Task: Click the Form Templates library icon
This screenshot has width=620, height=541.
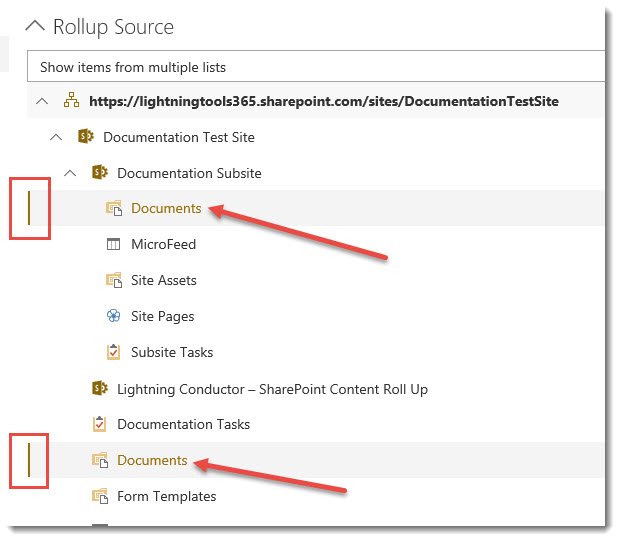Action: tap(100, 496)
